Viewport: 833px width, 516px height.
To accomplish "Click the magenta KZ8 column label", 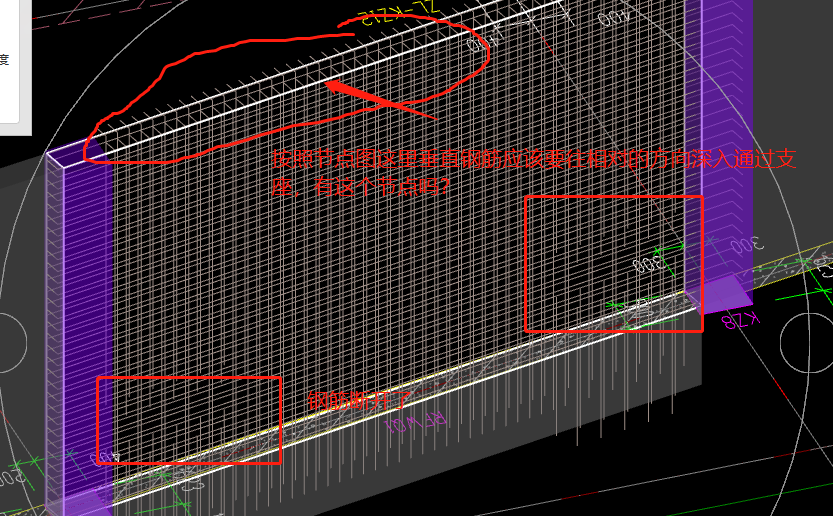I will 741,319.
